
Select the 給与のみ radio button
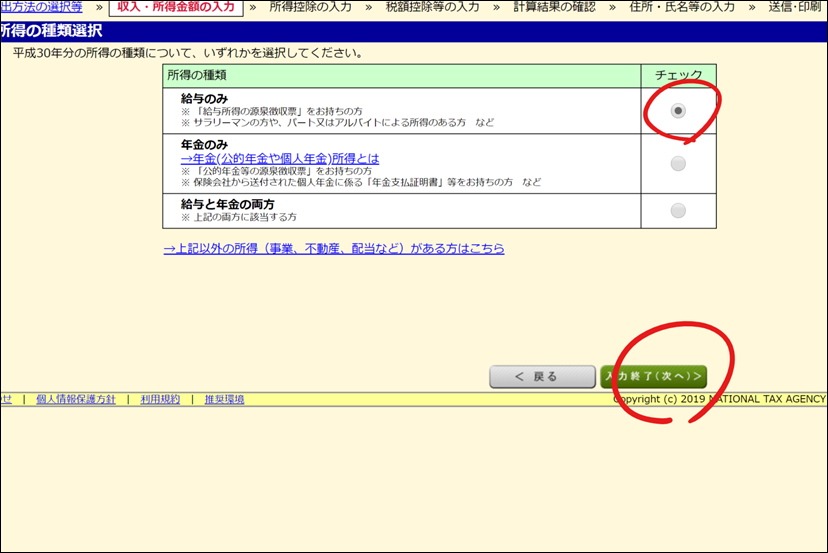(x=678, y=110)
